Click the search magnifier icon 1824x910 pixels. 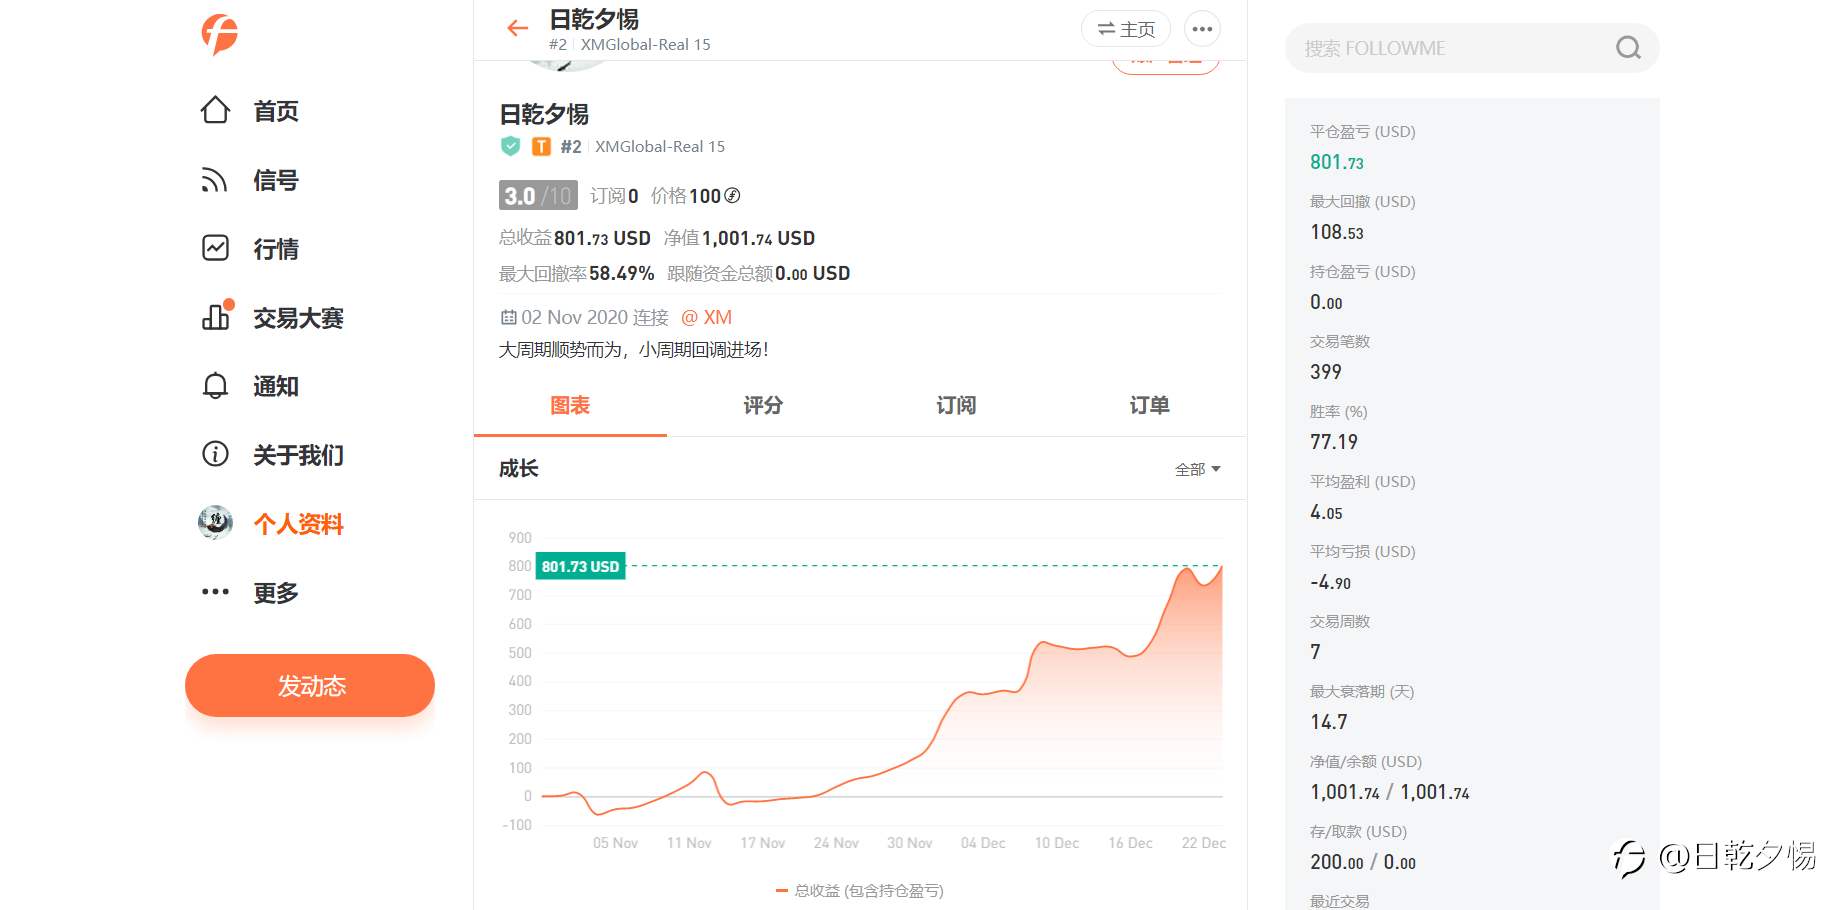point(1628,48)
